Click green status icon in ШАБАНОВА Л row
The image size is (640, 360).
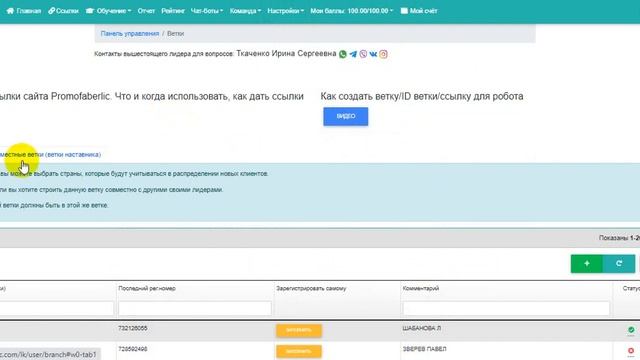pos(631,329)
